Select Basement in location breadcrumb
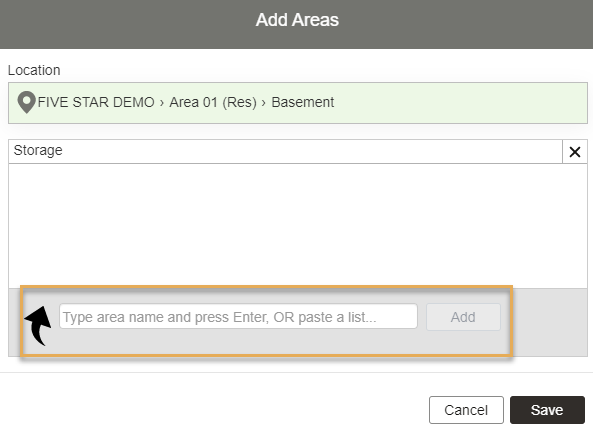This screenshot has width=593, height=430. tap(303, 102)
